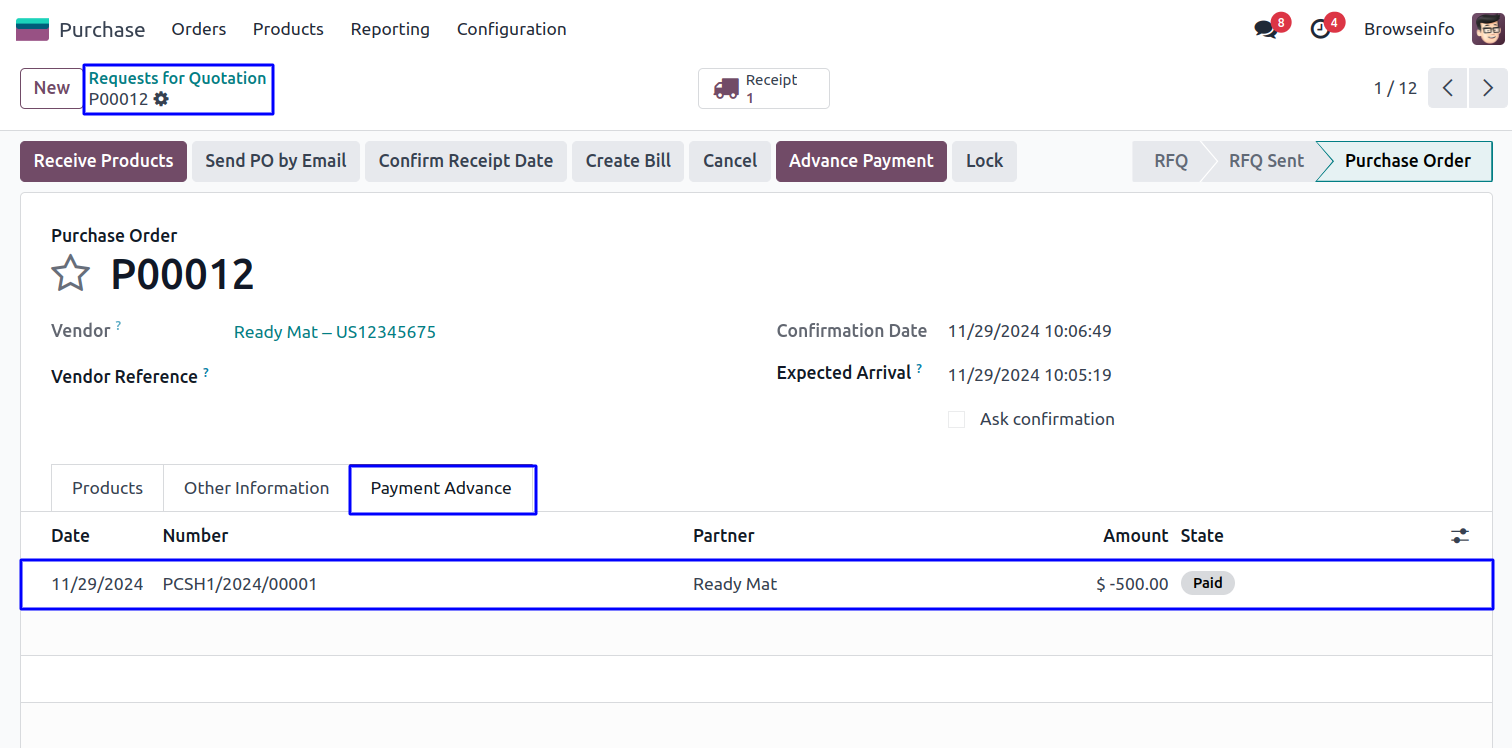Expand the Reporting menu

tap(390, 29)
